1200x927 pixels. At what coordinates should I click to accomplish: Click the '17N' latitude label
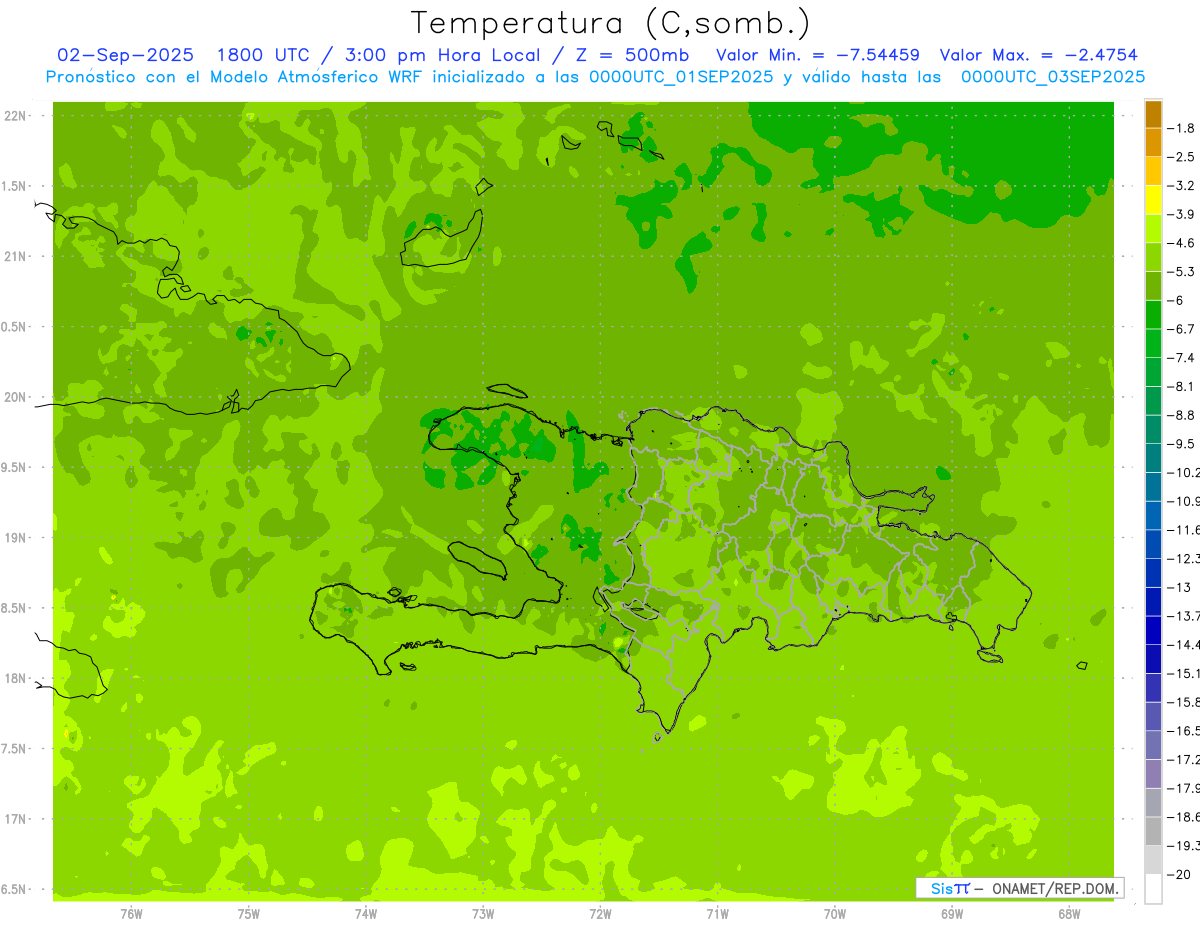coord(15,819)
